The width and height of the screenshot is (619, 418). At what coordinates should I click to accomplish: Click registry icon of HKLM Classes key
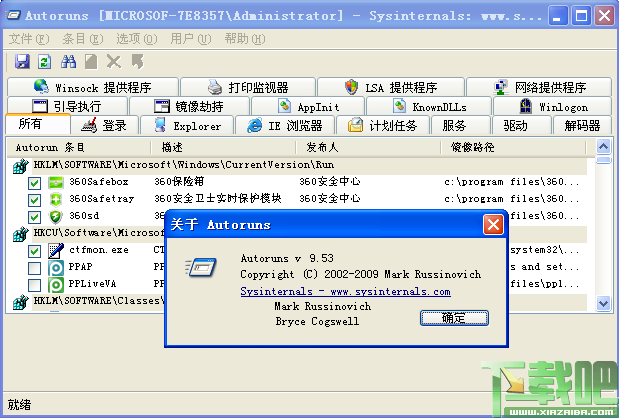point(21,302)
